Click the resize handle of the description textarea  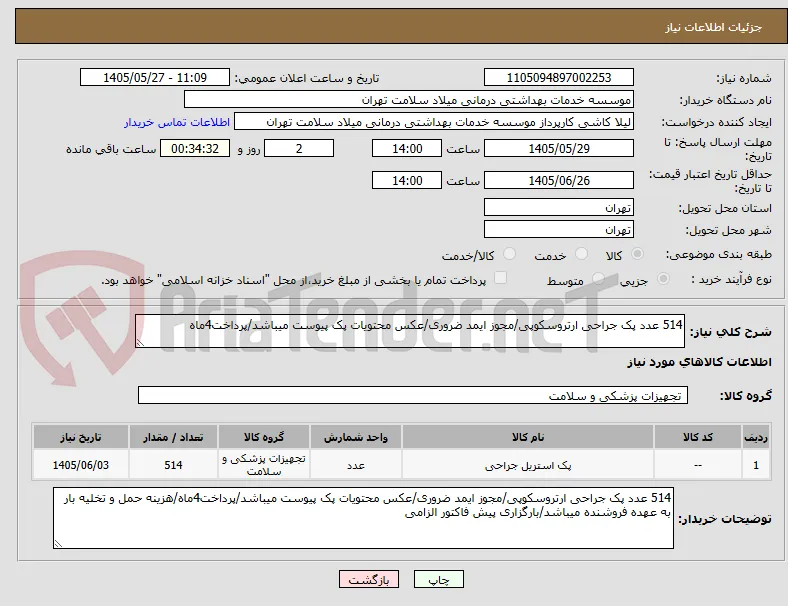coord(140,343)
